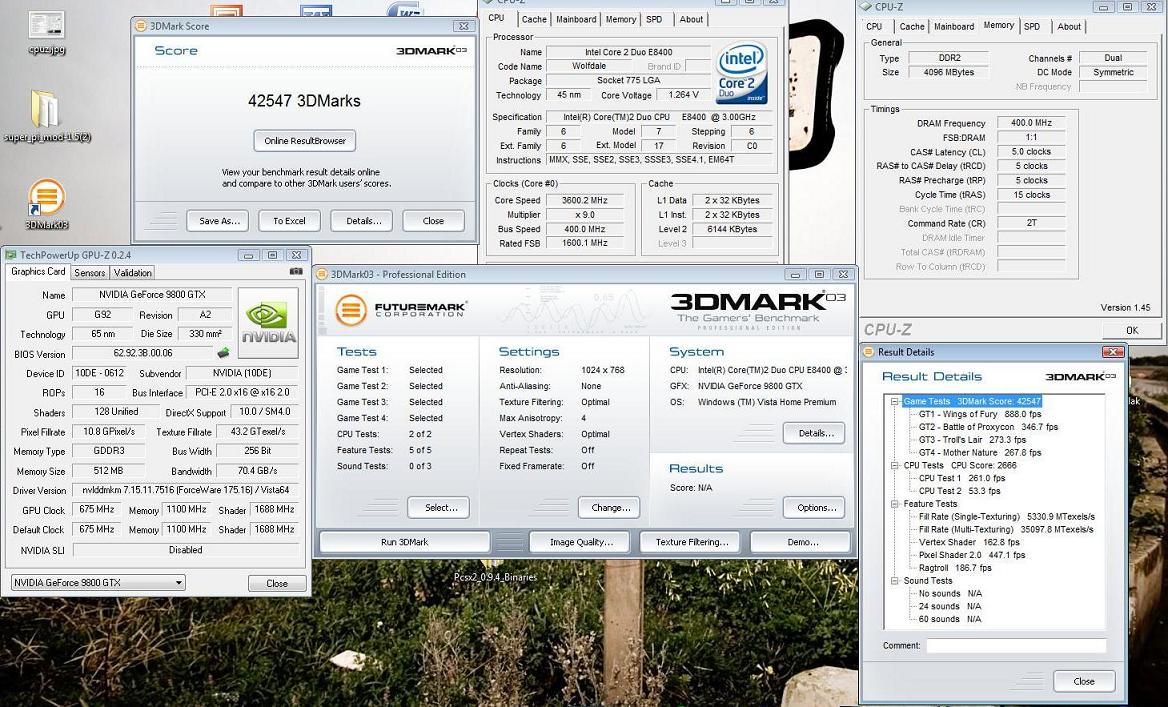Click Close in the 3DMark Score window

pos(433,221)
